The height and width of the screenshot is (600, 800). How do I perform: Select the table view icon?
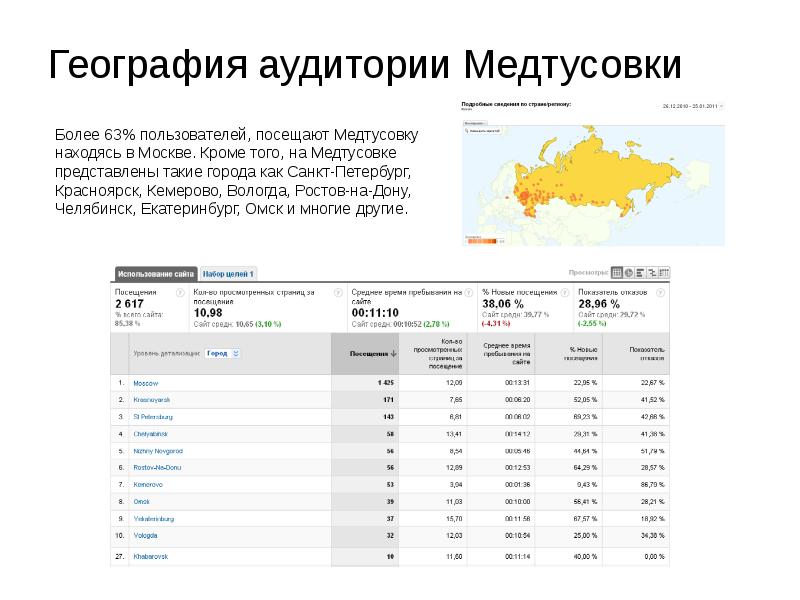(x=617, y=272)
